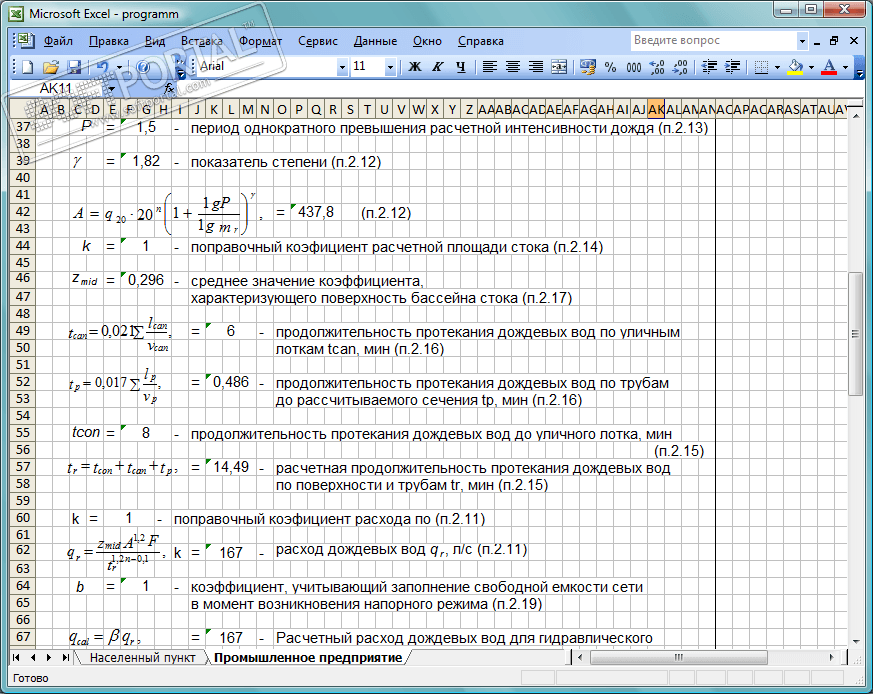The height and width of the screenshot is (694, 873).
Task: Open the Правка menu
Action: tap(109, 41)
